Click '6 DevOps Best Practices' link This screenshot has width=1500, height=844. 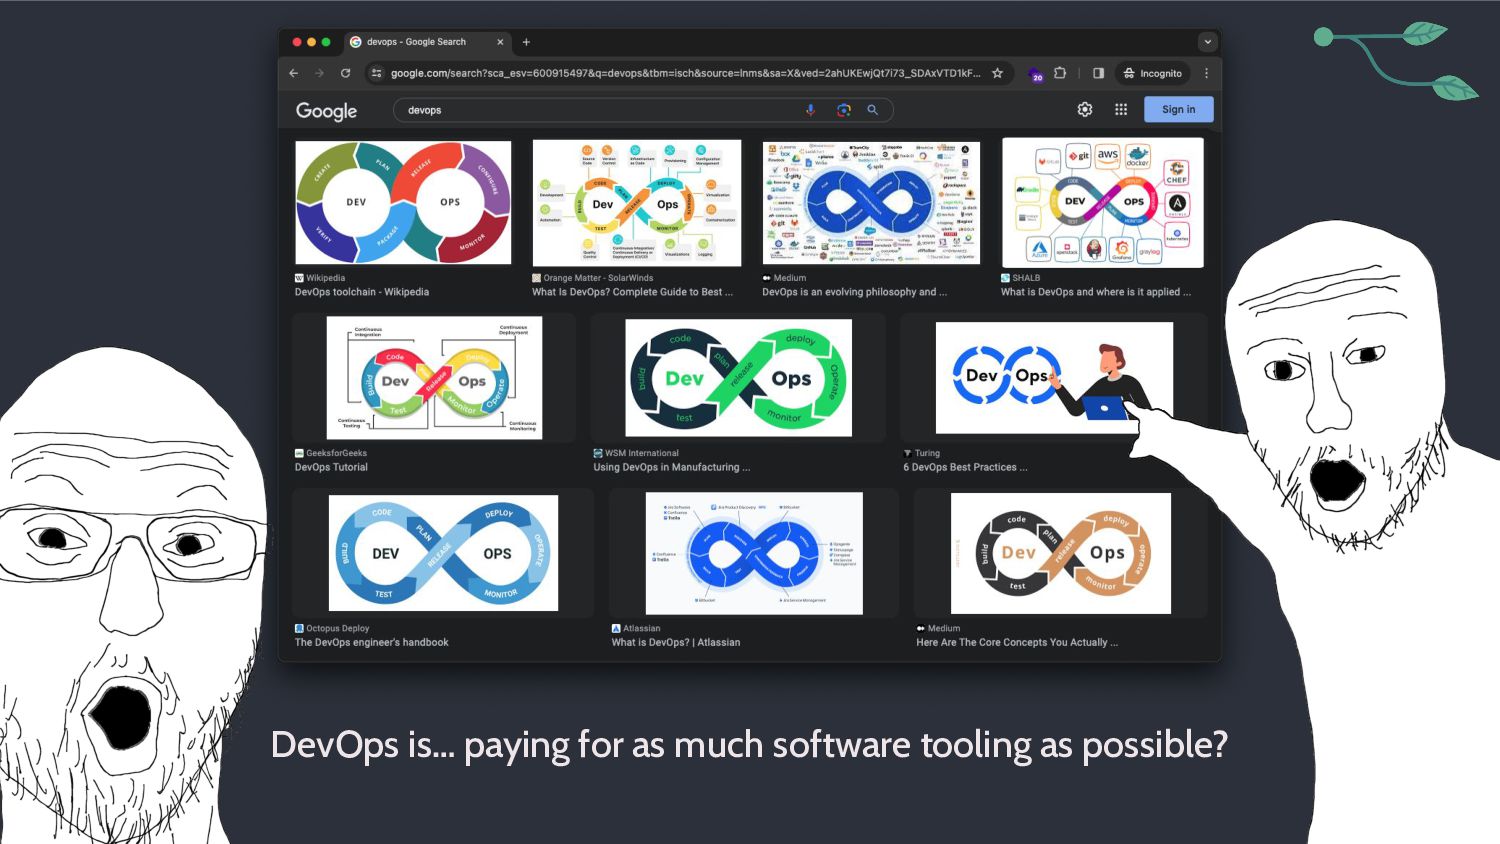tap(965, 467)
